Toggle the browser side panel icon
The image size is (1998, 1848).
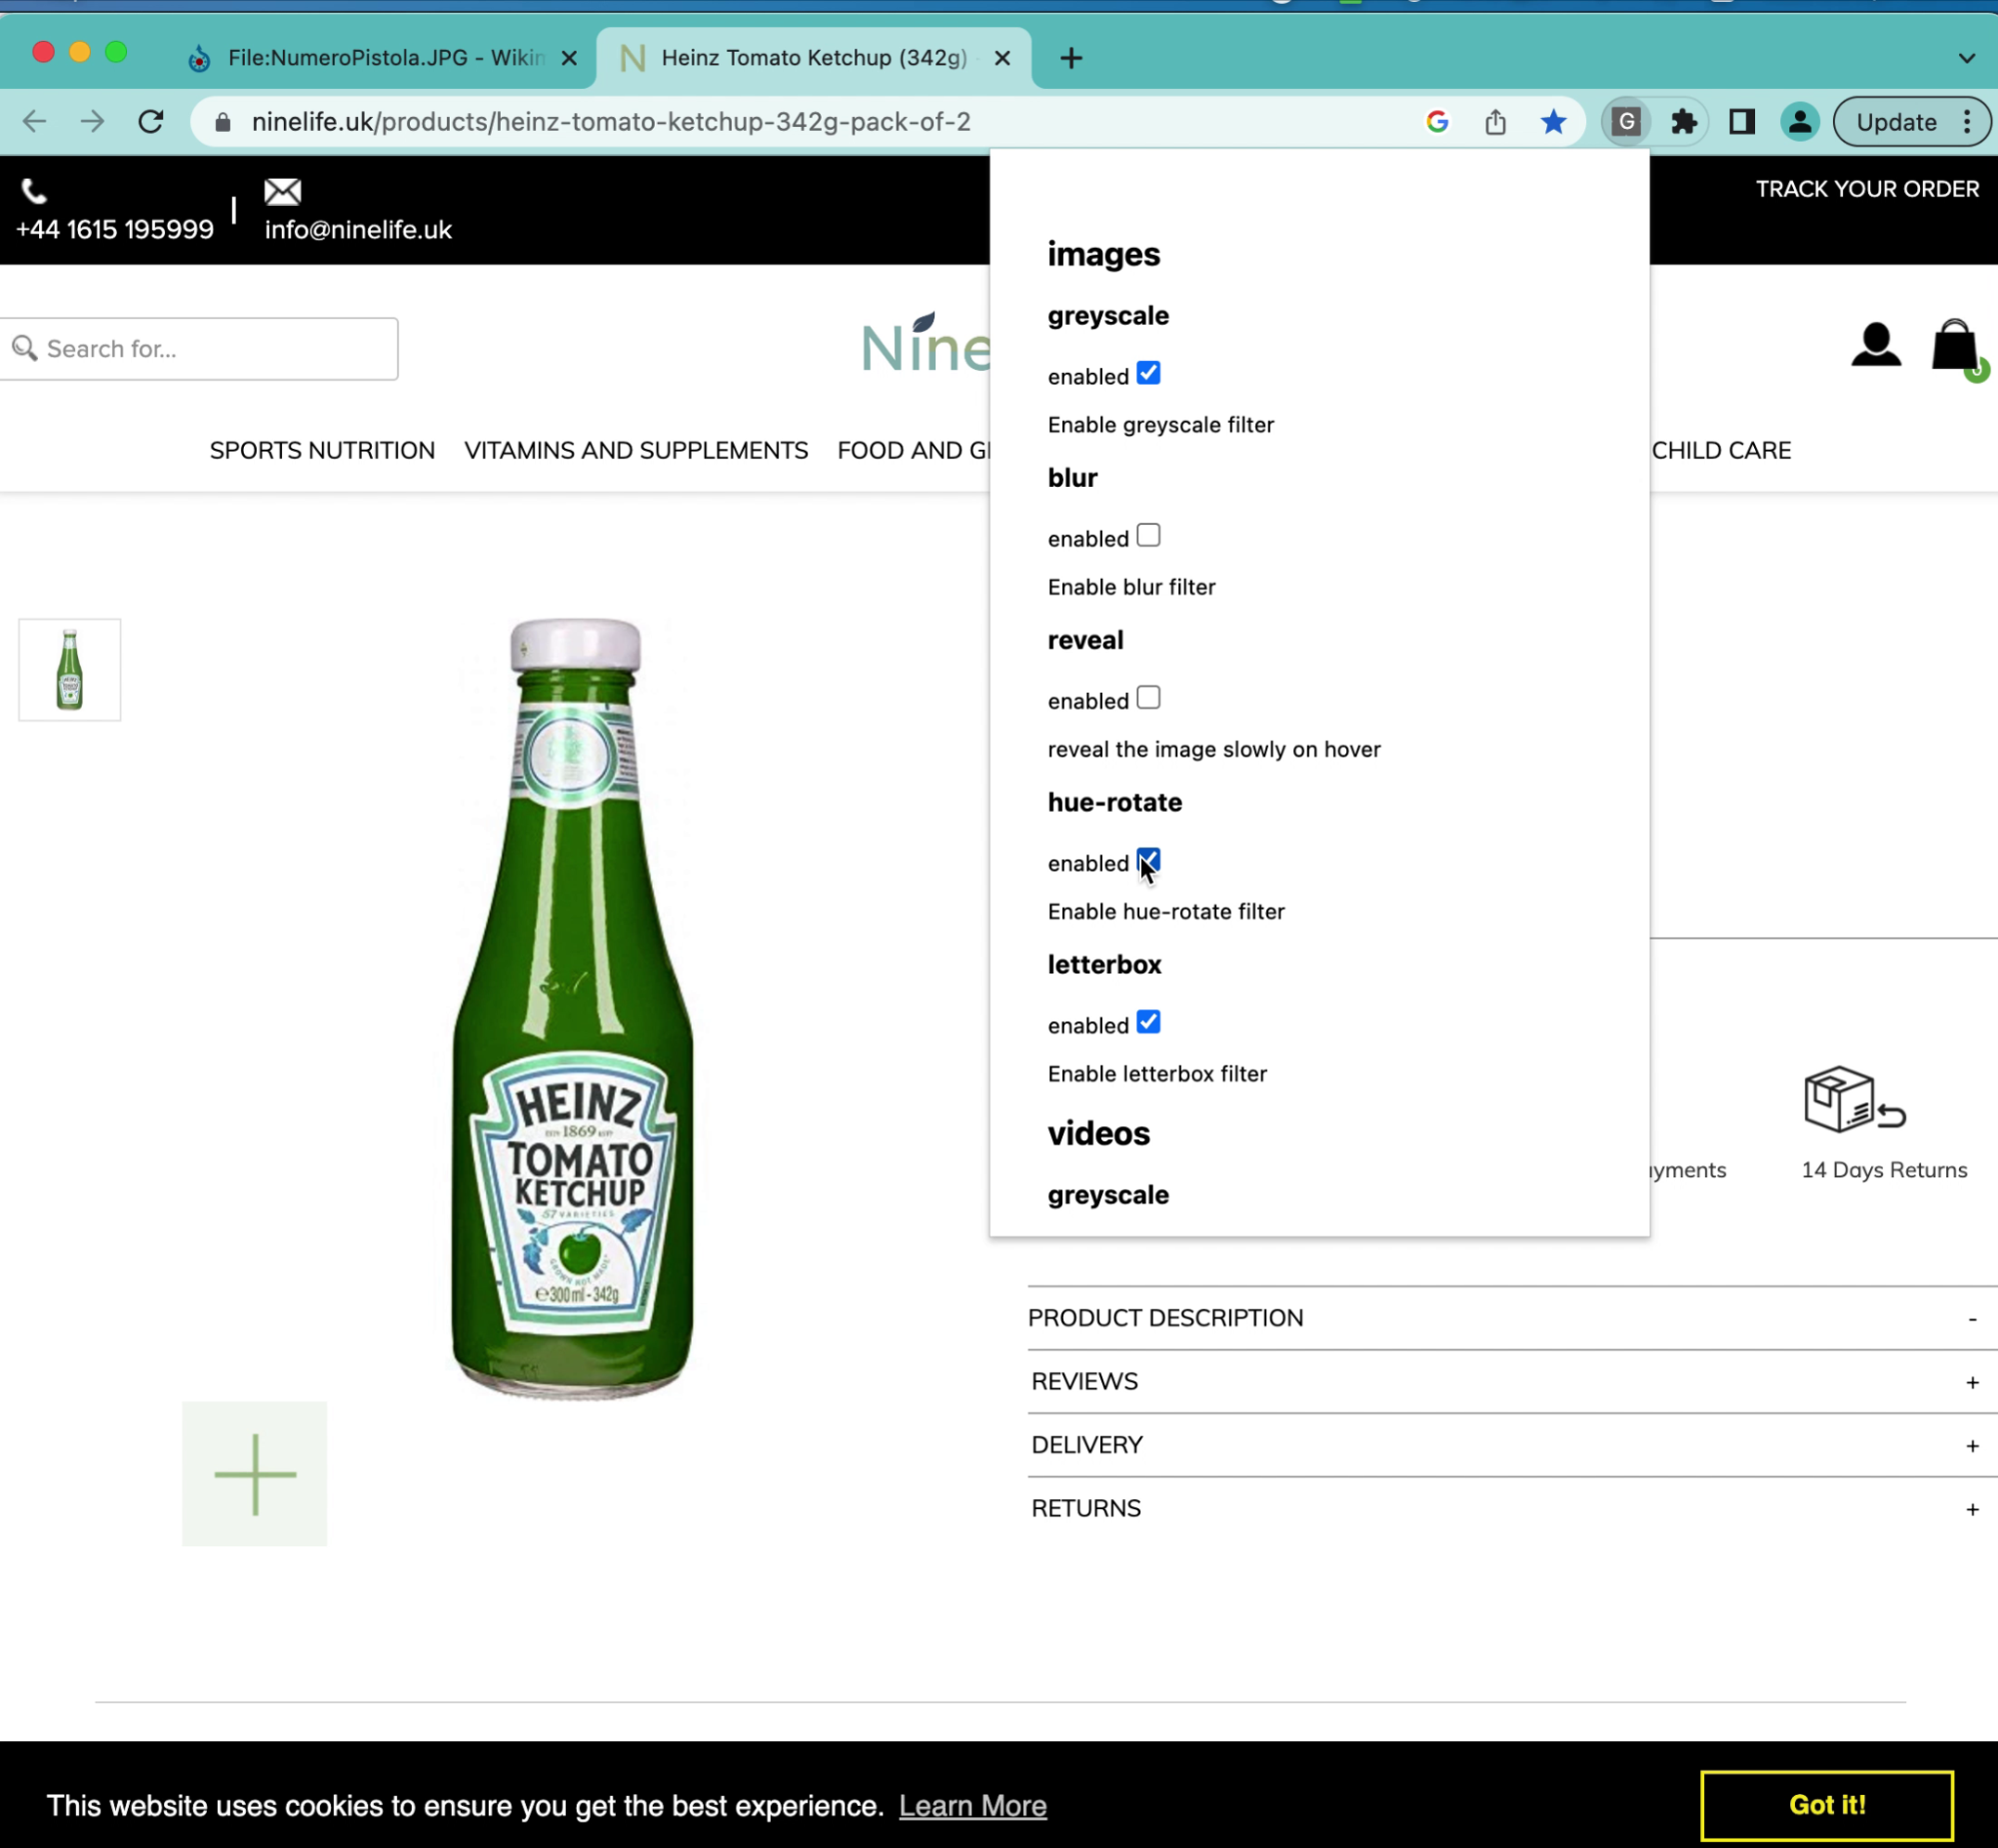click(1742, 122)
